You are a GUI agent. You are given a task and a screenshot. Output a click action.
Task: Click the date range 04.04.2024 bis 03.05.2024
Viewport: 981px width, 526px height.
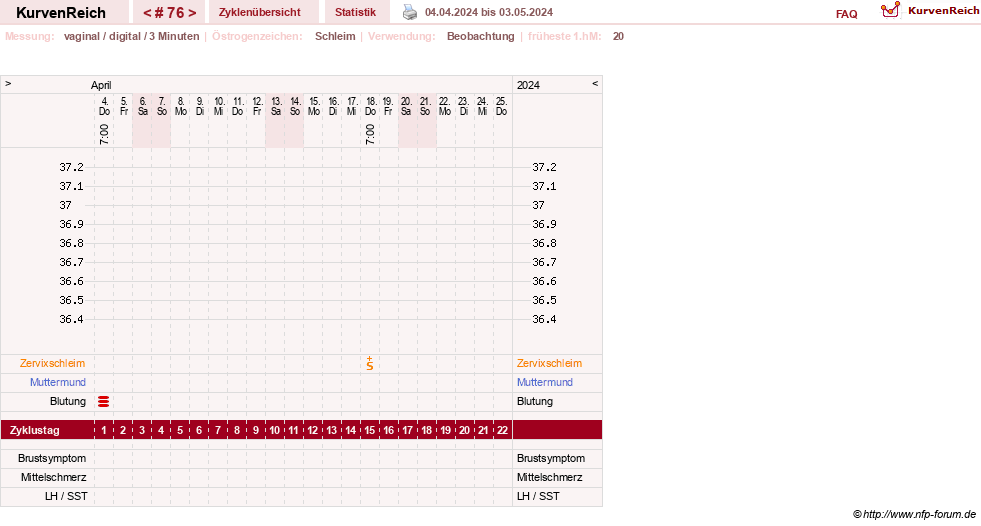click(x=489, y=12)
